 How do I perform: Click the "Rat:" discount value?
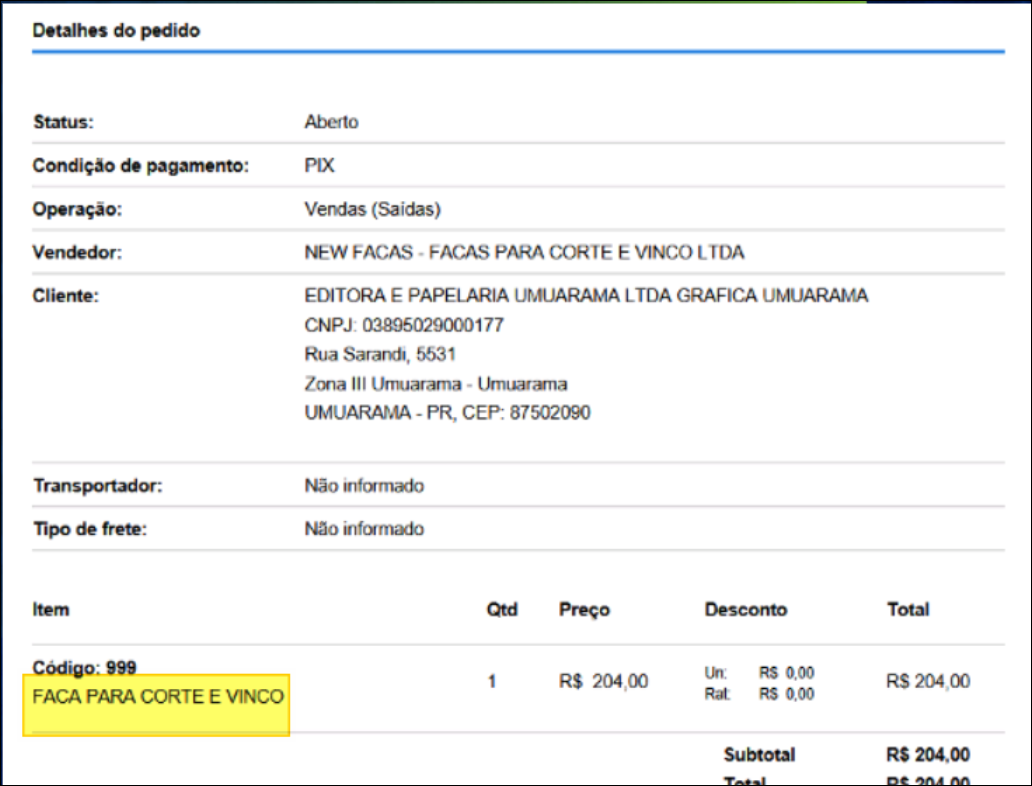[x=787, y=694]
